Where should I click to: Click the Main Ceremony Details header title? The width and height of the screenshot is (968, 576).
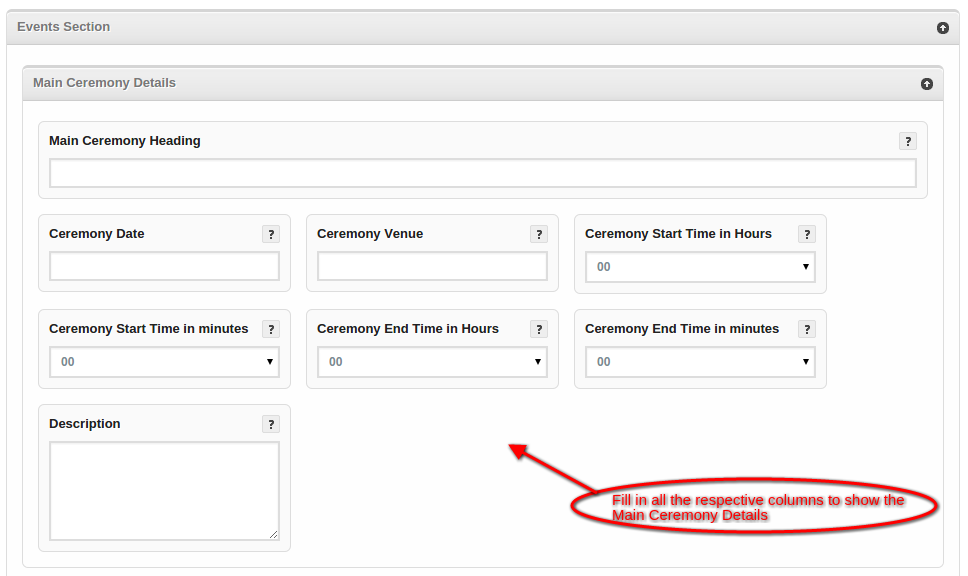tap(104, 83)
